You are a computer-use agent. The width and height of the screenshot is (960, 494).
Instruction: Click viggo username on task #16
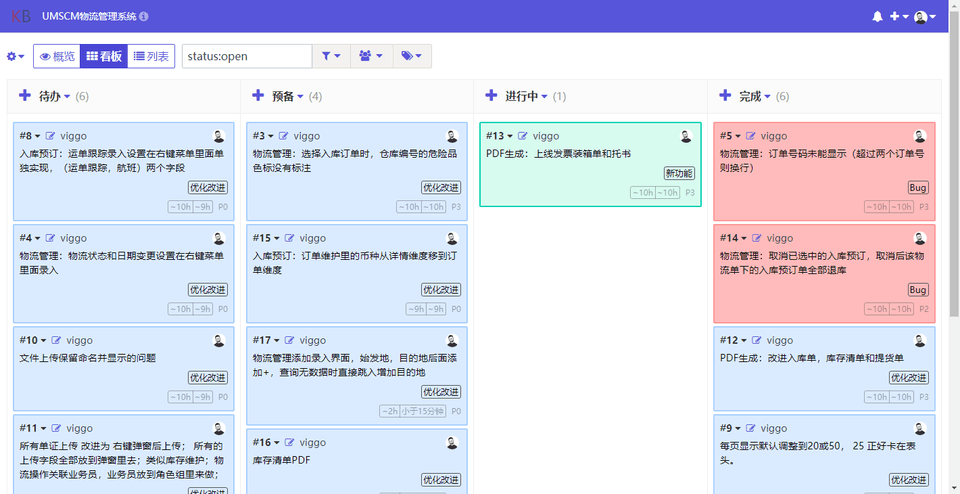(x=313, y=443)
